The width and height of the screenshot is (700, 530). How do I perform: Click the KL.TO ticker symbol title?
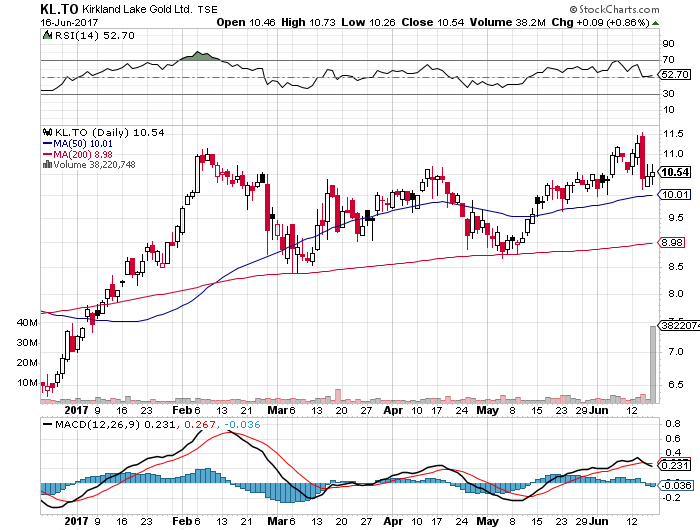pos(59,9)
